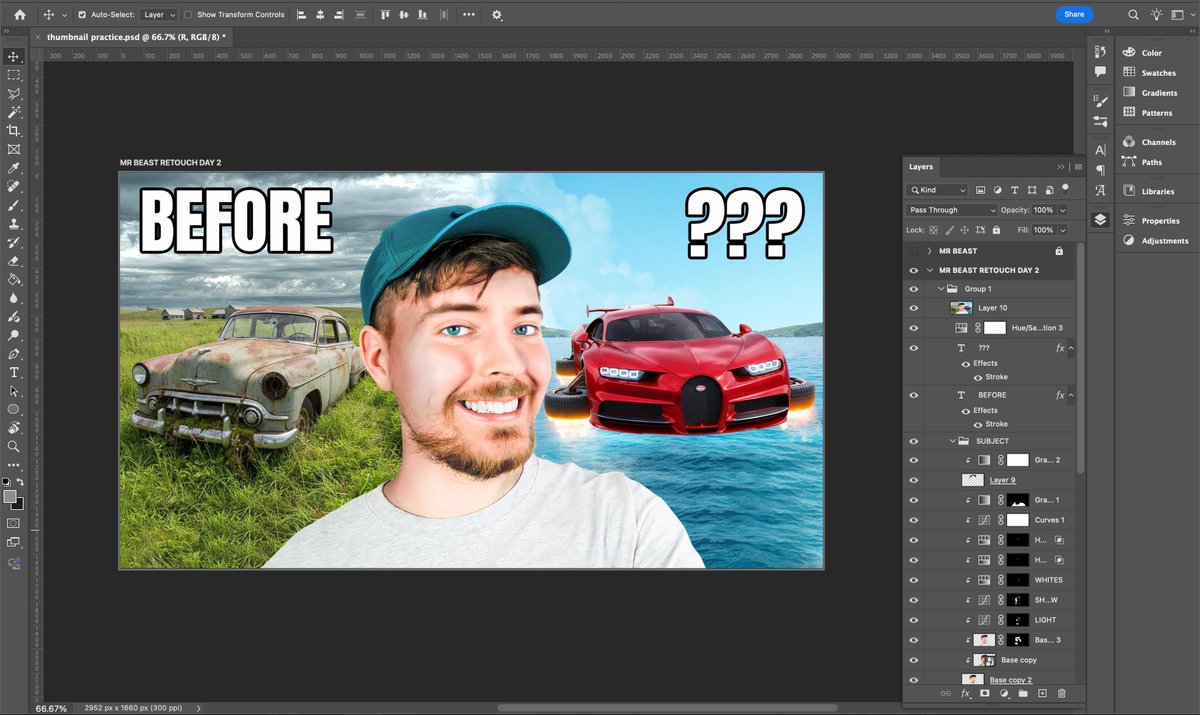Select the Path Selection tool
Screen dimensions: 1200x715
click(x=14, y=391)
